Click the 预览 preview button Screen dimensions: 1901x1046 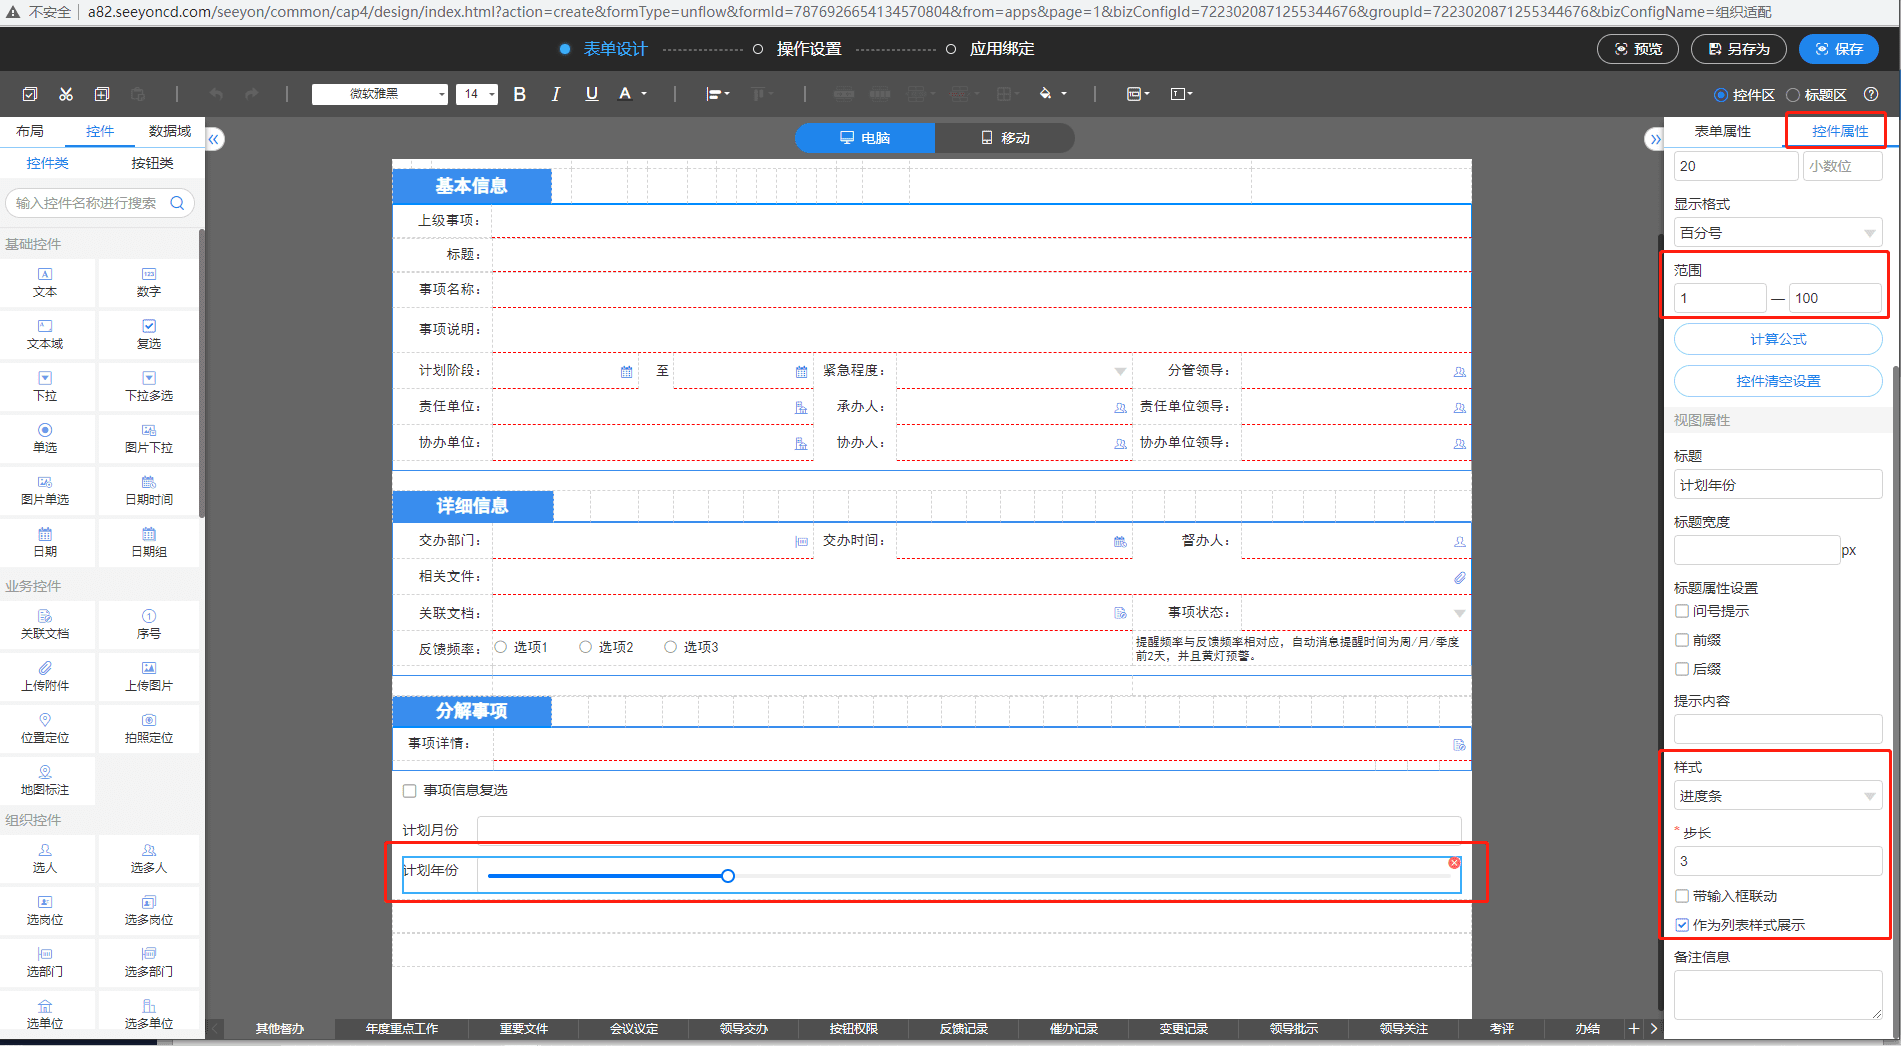coord(1638,49)
